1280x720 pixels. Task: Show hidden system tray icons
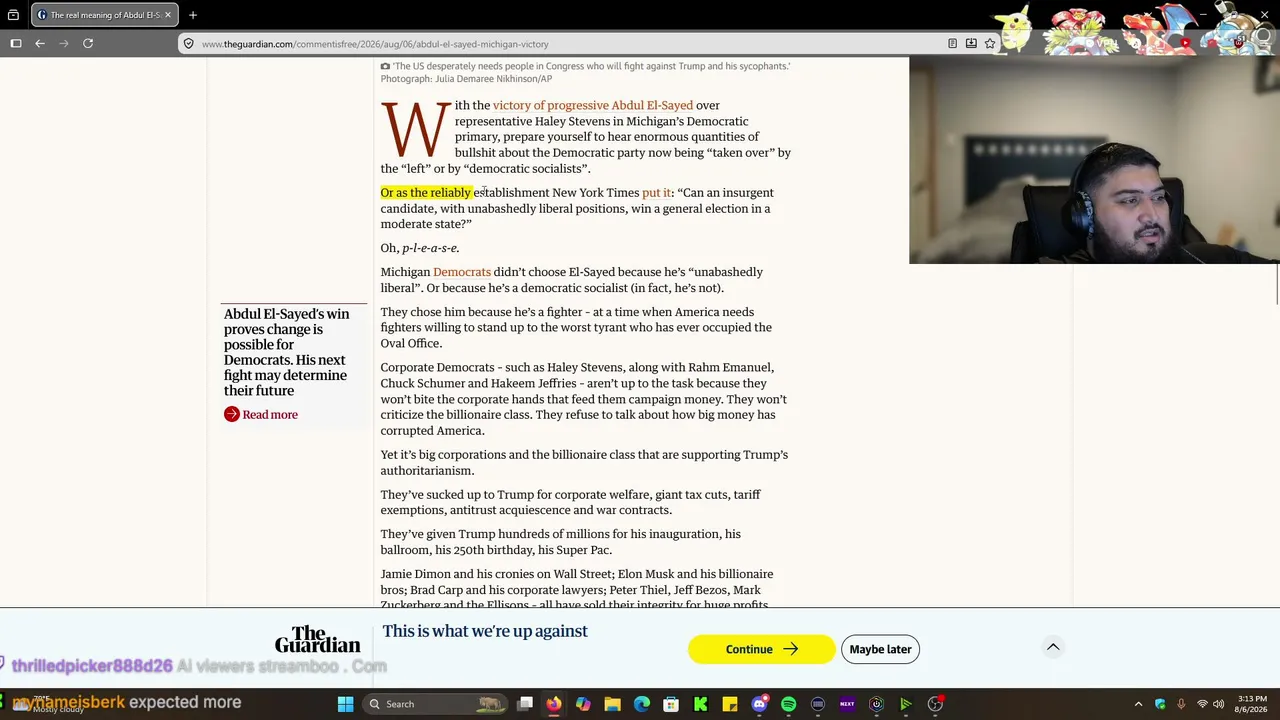tap(1138, 704)
